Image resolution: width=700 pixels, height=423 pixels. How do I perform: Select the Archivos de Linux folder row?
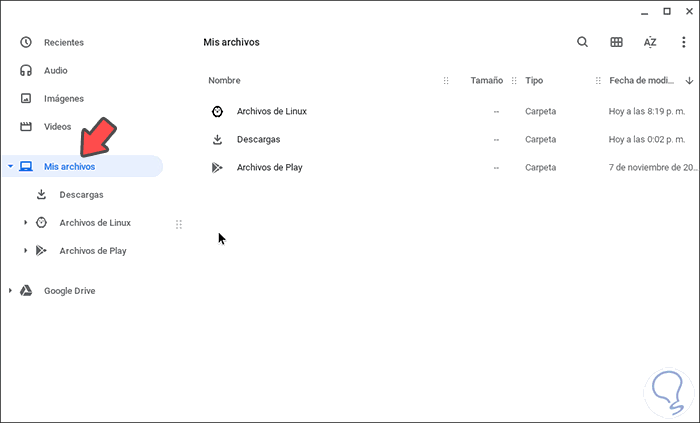272,111
